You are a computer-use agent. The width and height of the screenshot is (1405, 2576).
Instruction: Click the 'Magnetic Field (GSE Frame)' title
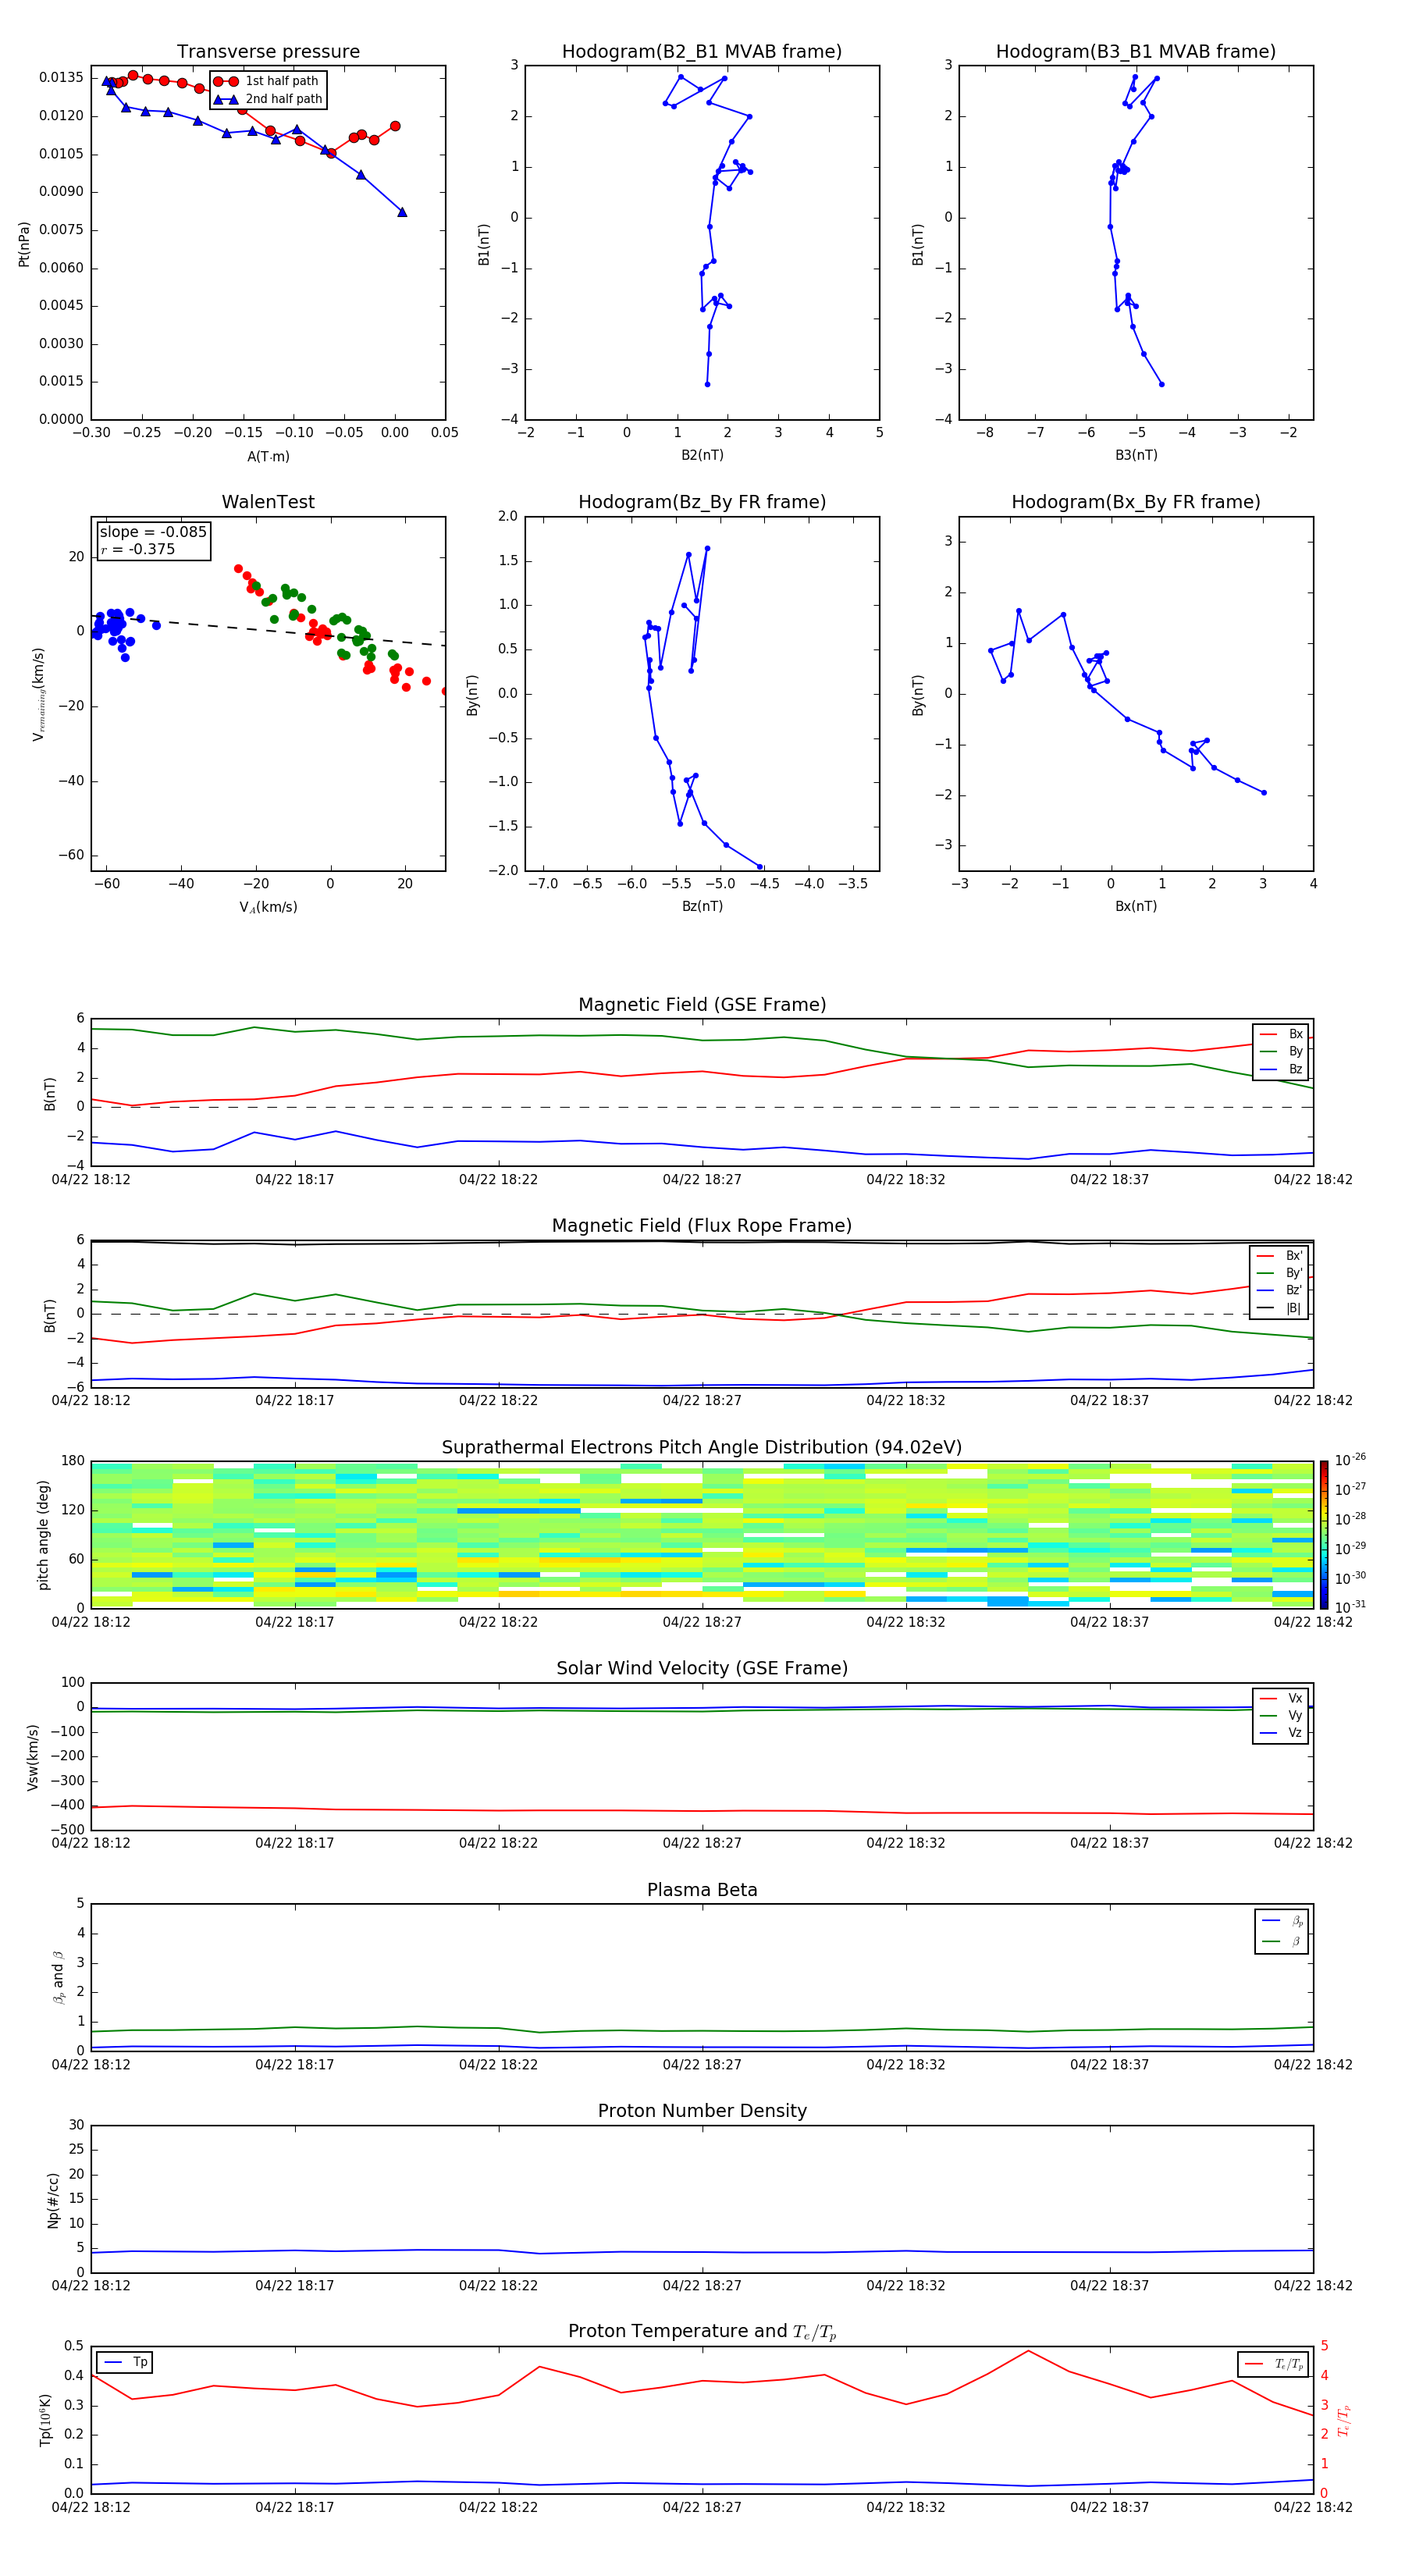701,1005
